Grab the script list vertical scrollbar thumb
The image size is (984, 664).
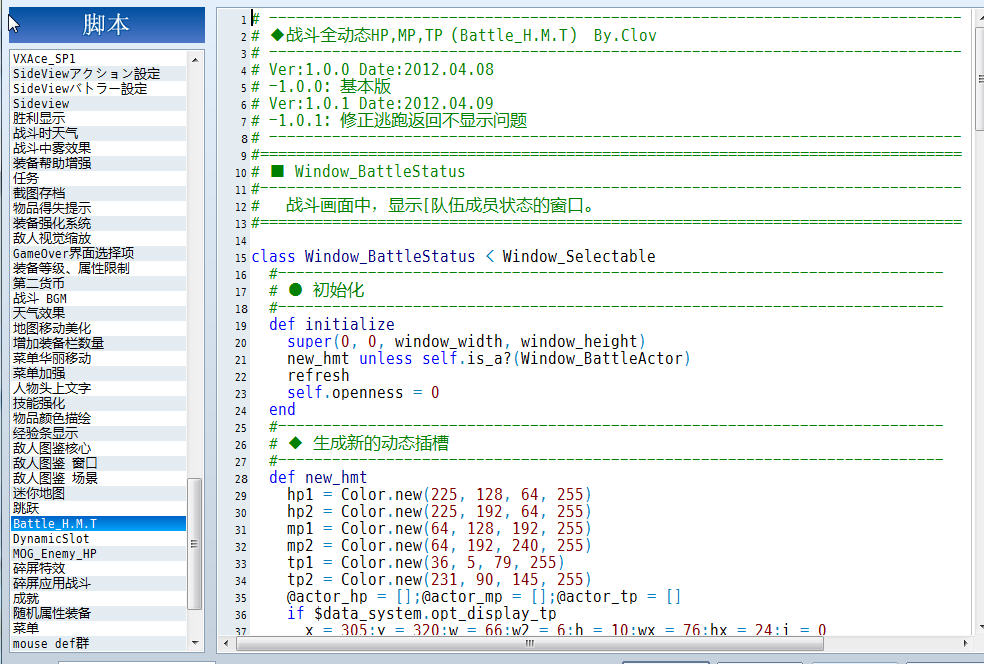pos(195,544)
